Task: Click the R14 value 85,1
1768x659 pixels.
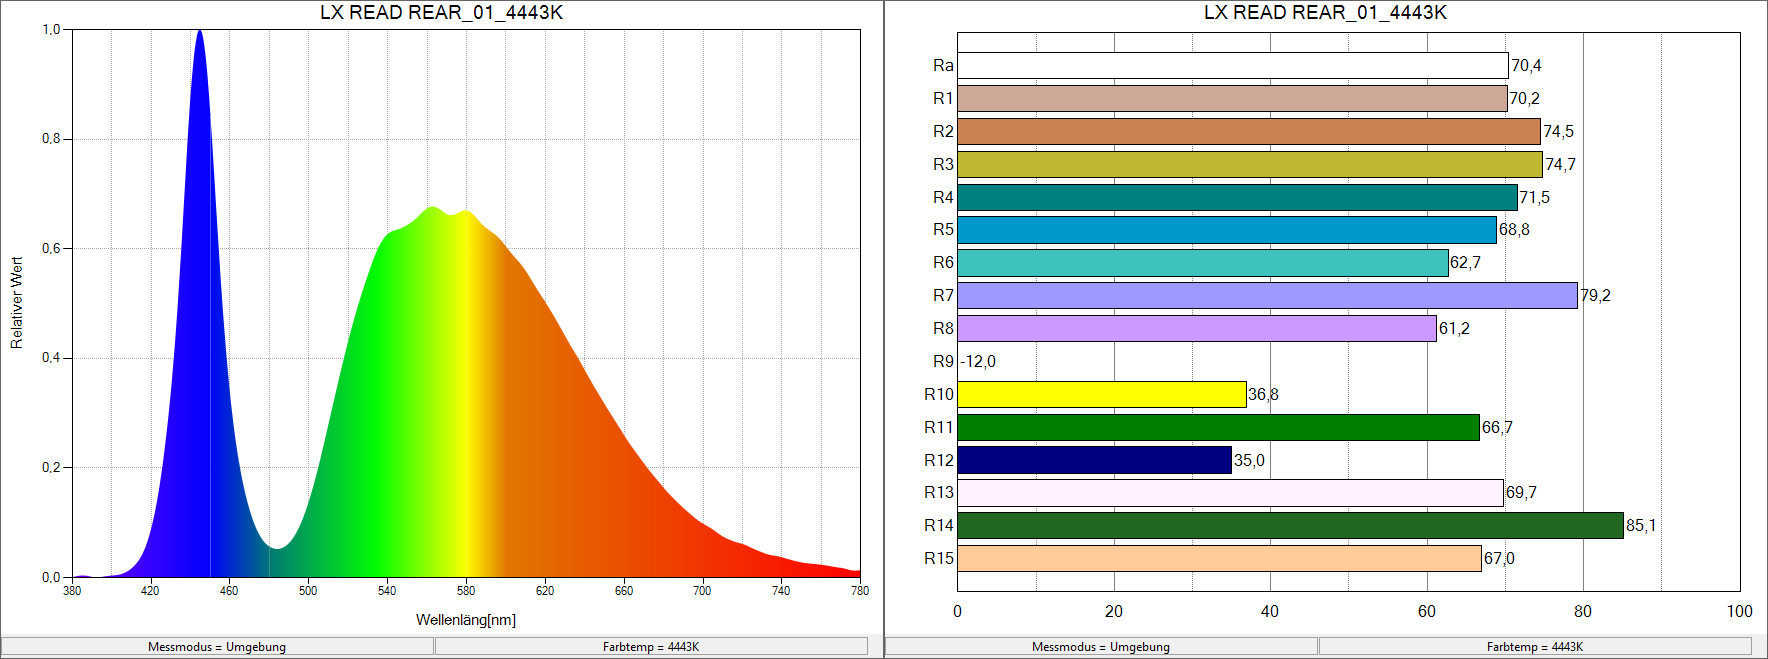Action: point(1641,525)
